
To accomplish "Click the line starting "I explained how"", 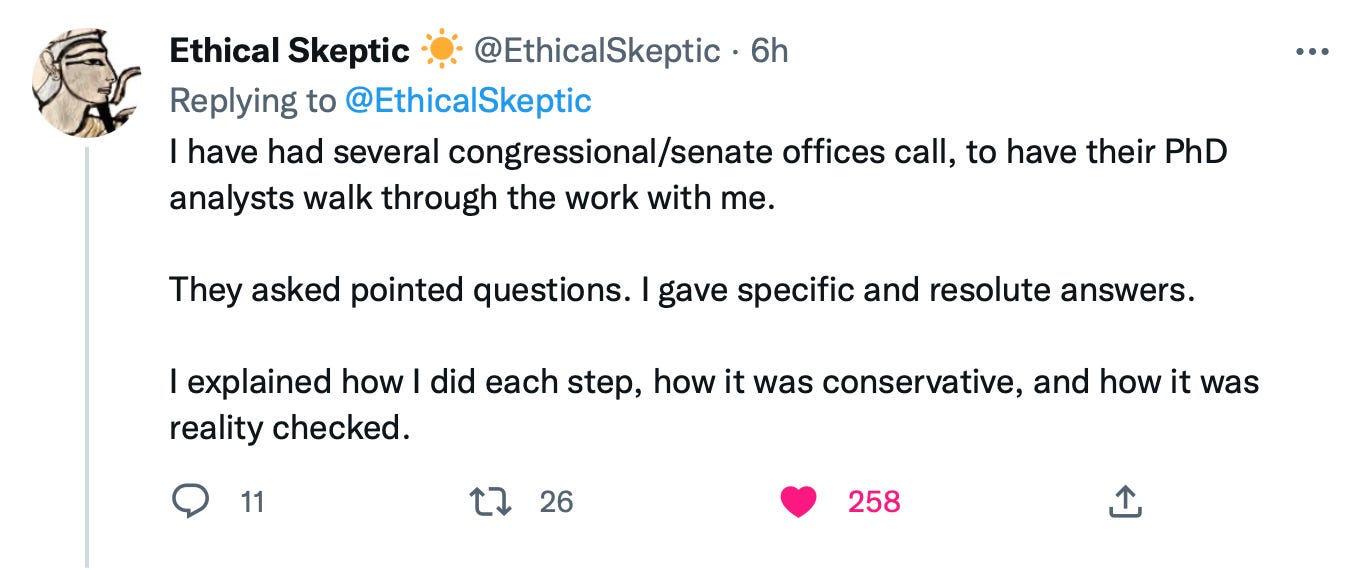I will click(713, 381).
